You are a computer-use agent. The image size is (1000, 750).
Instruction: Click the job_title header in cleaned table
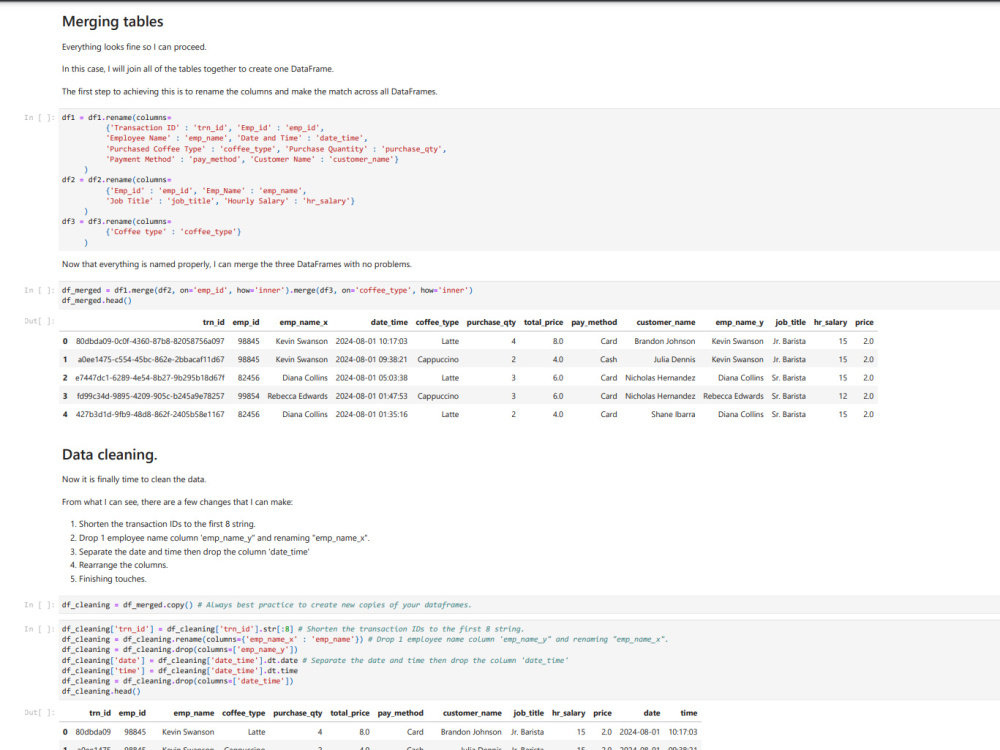[x=529, y=713]
